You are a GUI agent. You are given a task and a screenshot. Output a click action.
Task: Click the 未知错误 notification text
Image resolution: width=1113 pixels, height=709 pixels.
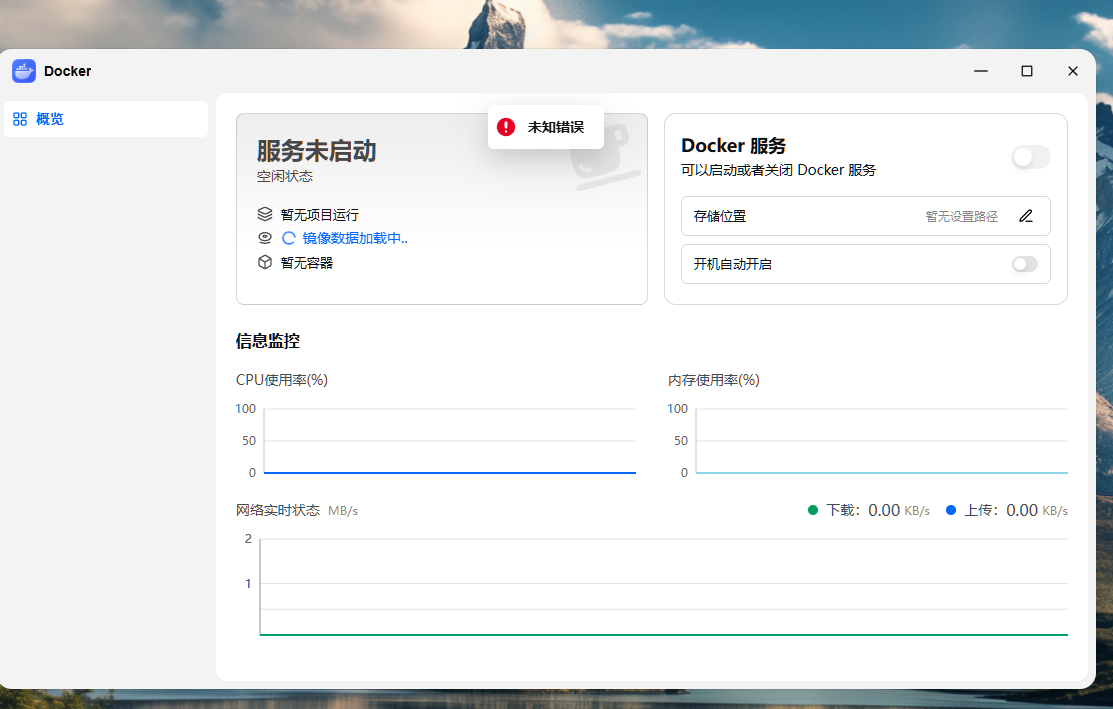[556, 127]
